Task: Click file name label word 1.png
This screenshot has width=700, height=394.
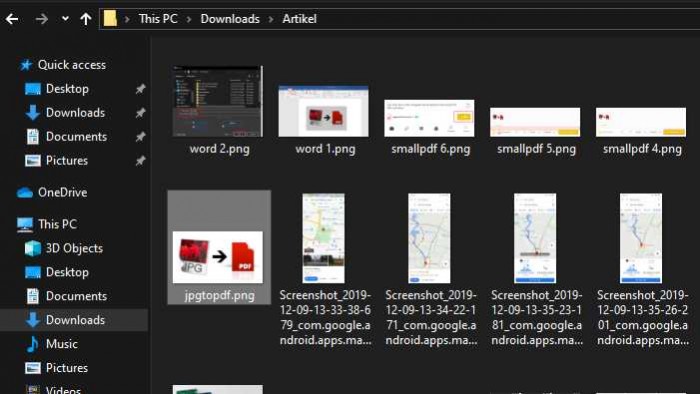Action: 325,149
